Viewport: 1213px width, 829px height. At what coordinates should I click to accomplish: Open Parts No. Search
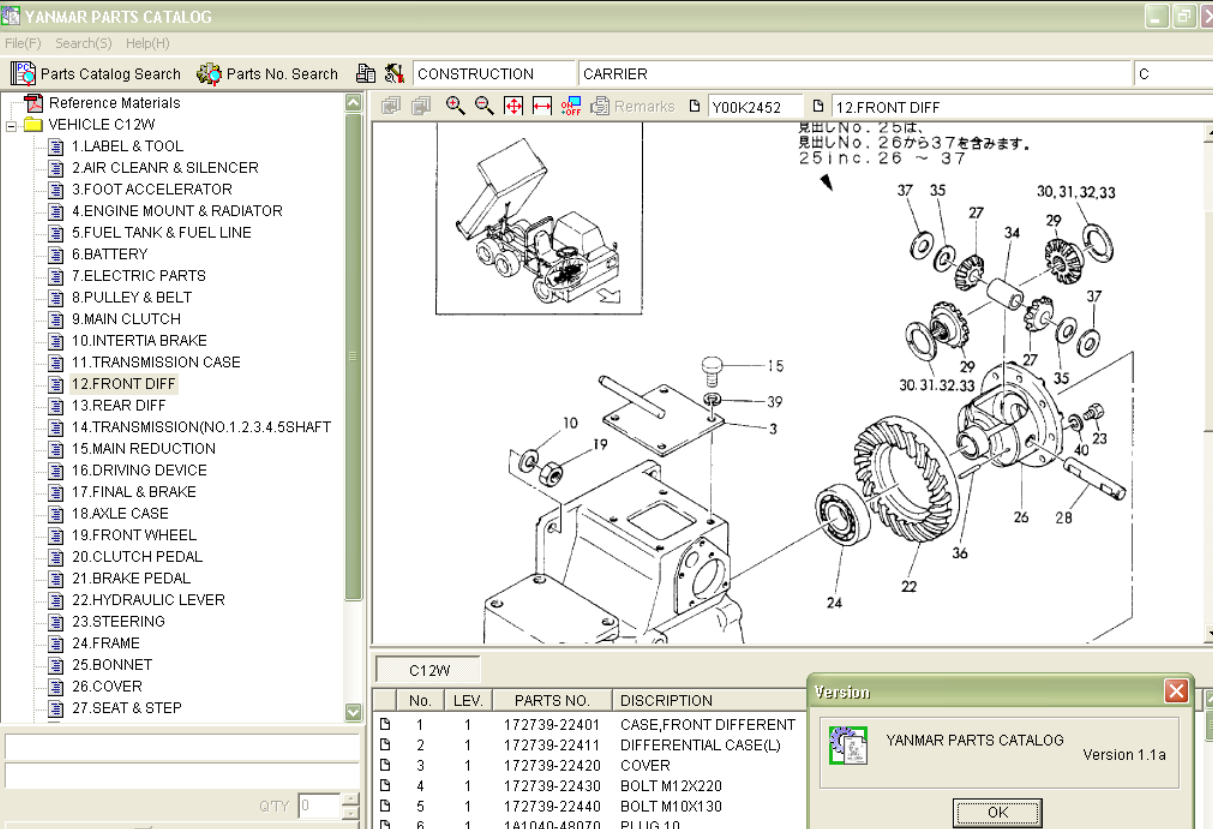[268, 74]
